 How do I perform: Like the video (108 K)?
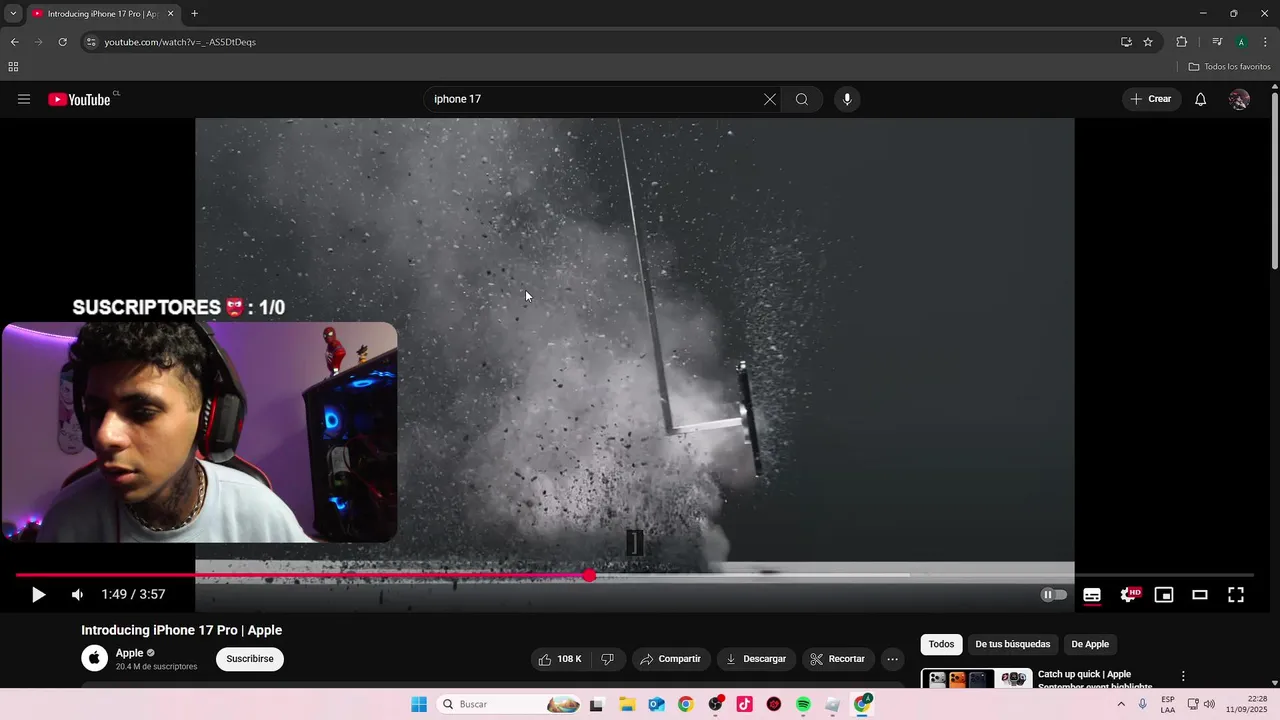tap(560, 659)
